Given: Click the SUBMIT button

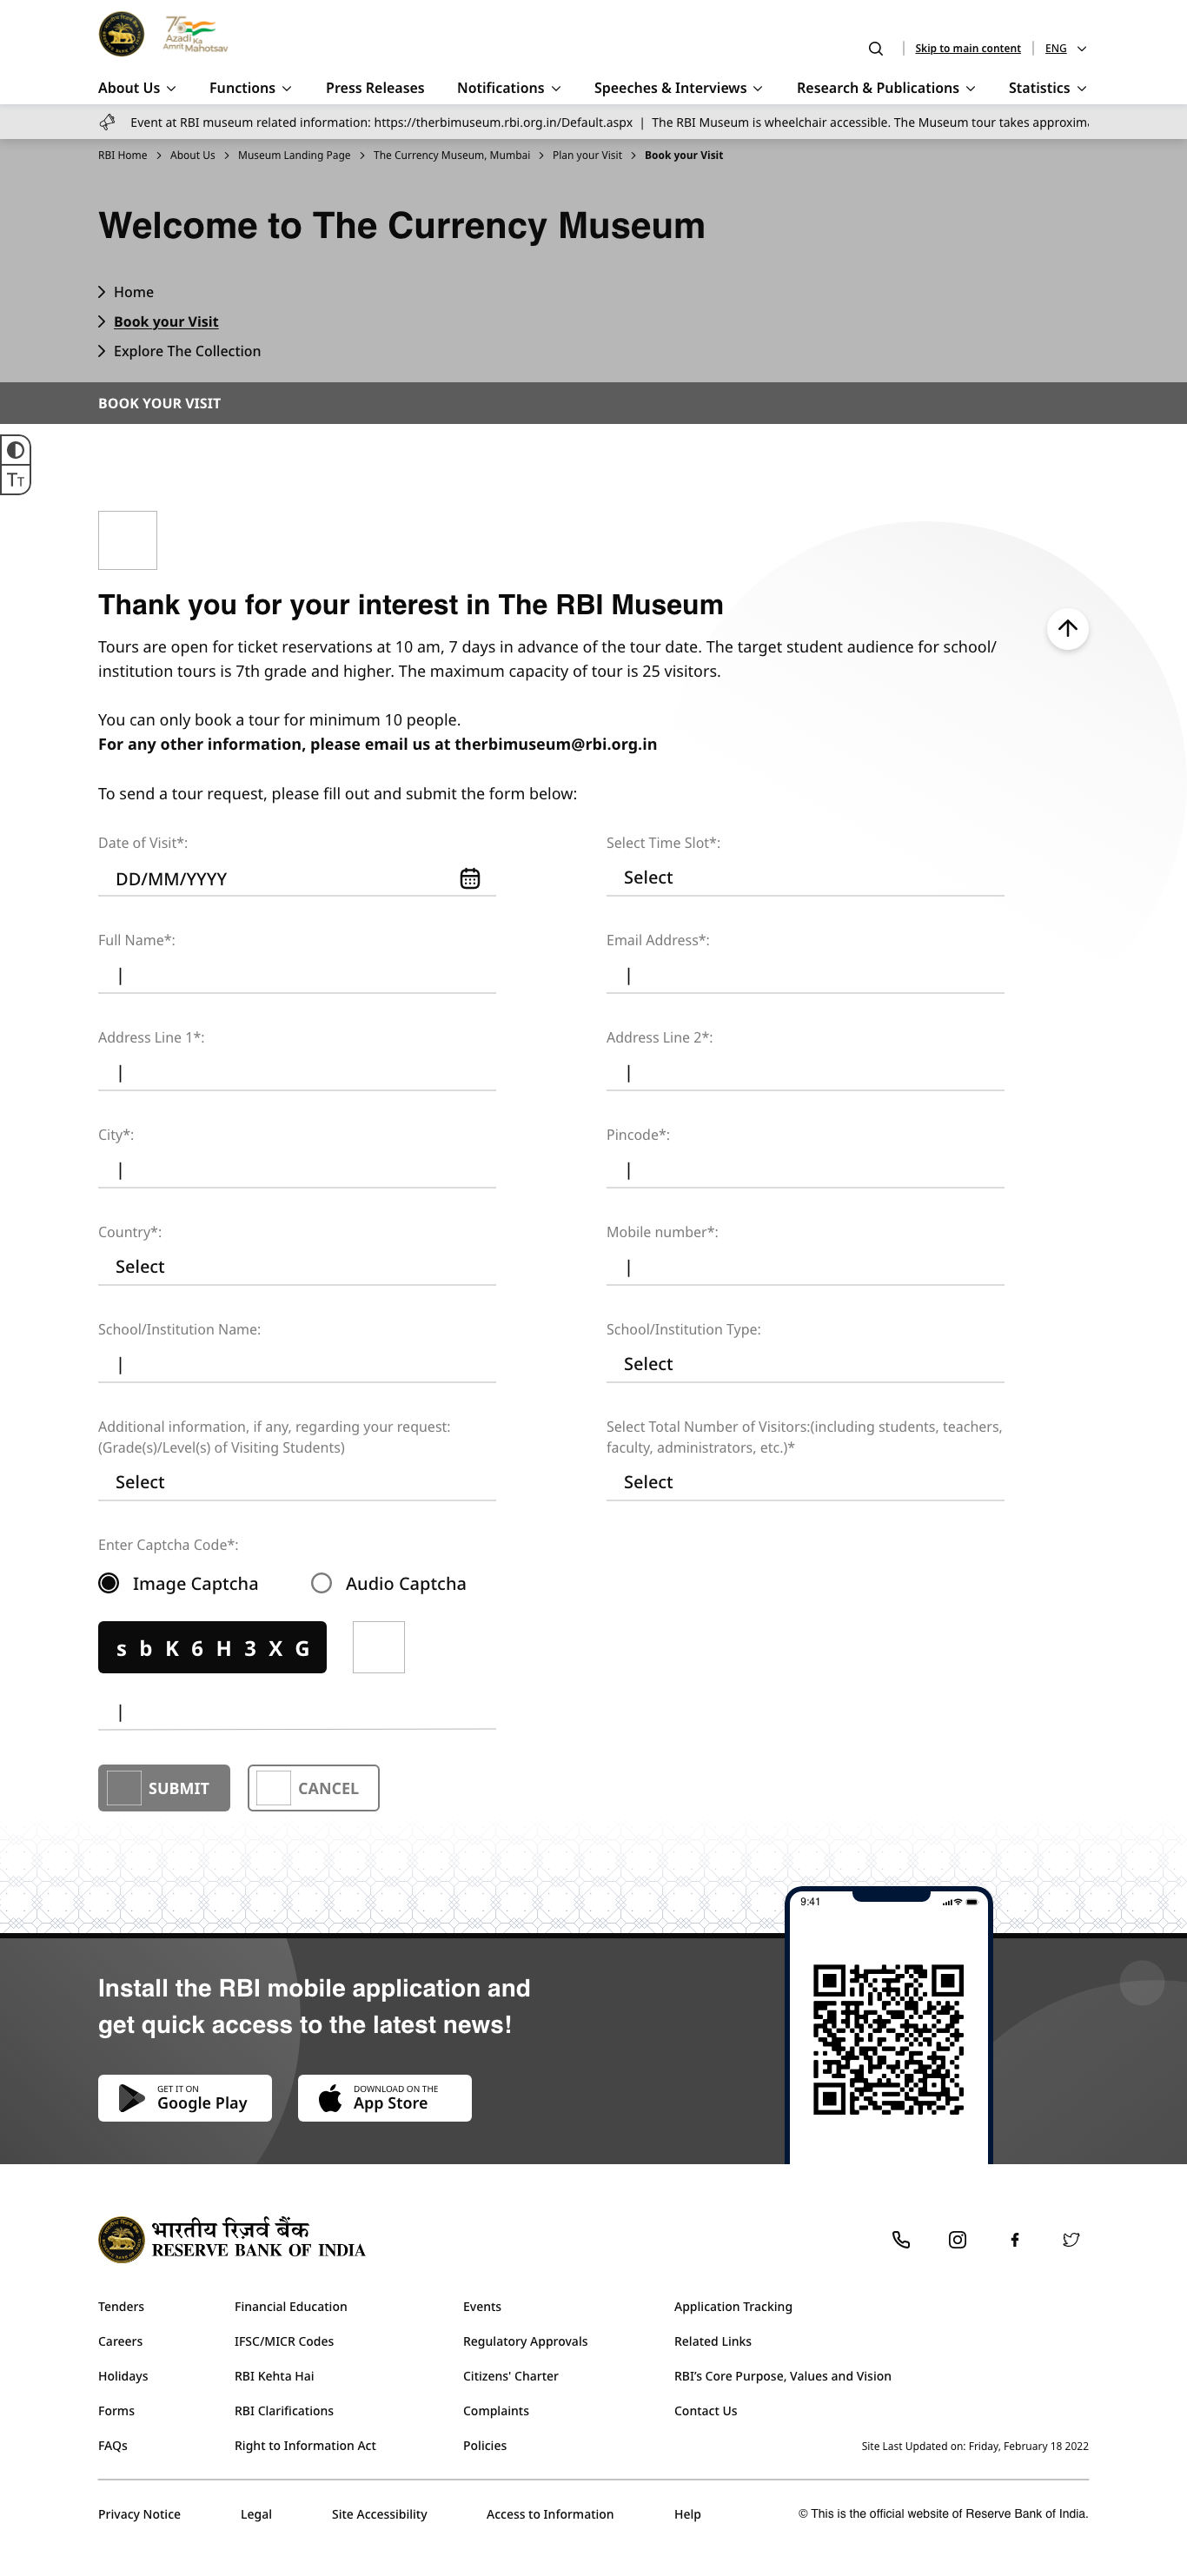Looking at the screenshot, I should pos(164,1788).
